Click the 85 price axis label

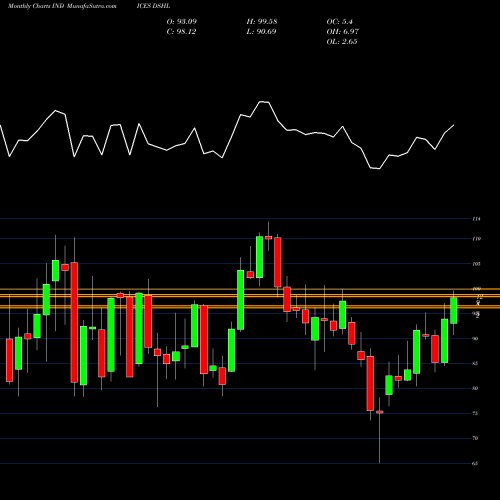click(x=475, y=363)
